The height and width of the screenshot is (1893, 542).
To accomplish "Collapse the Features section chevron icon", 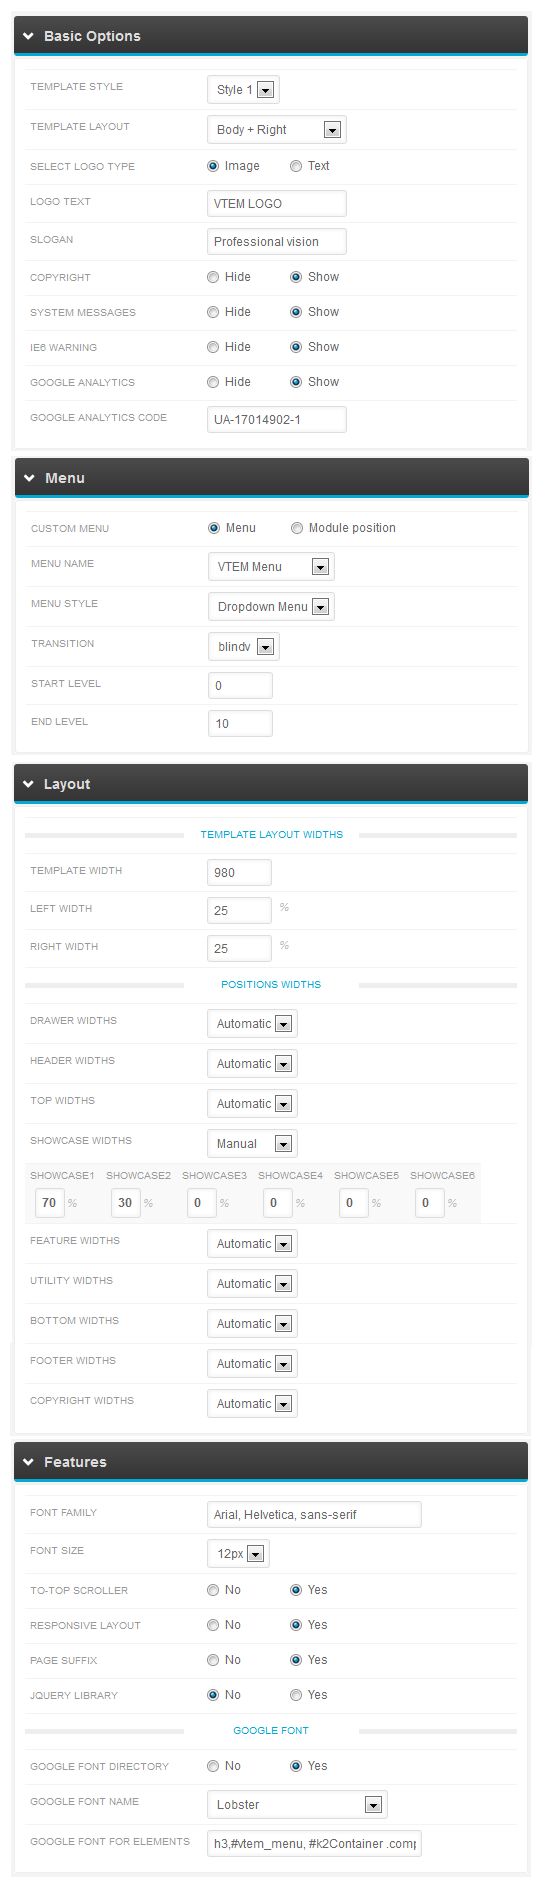I will click(29, 1462).
